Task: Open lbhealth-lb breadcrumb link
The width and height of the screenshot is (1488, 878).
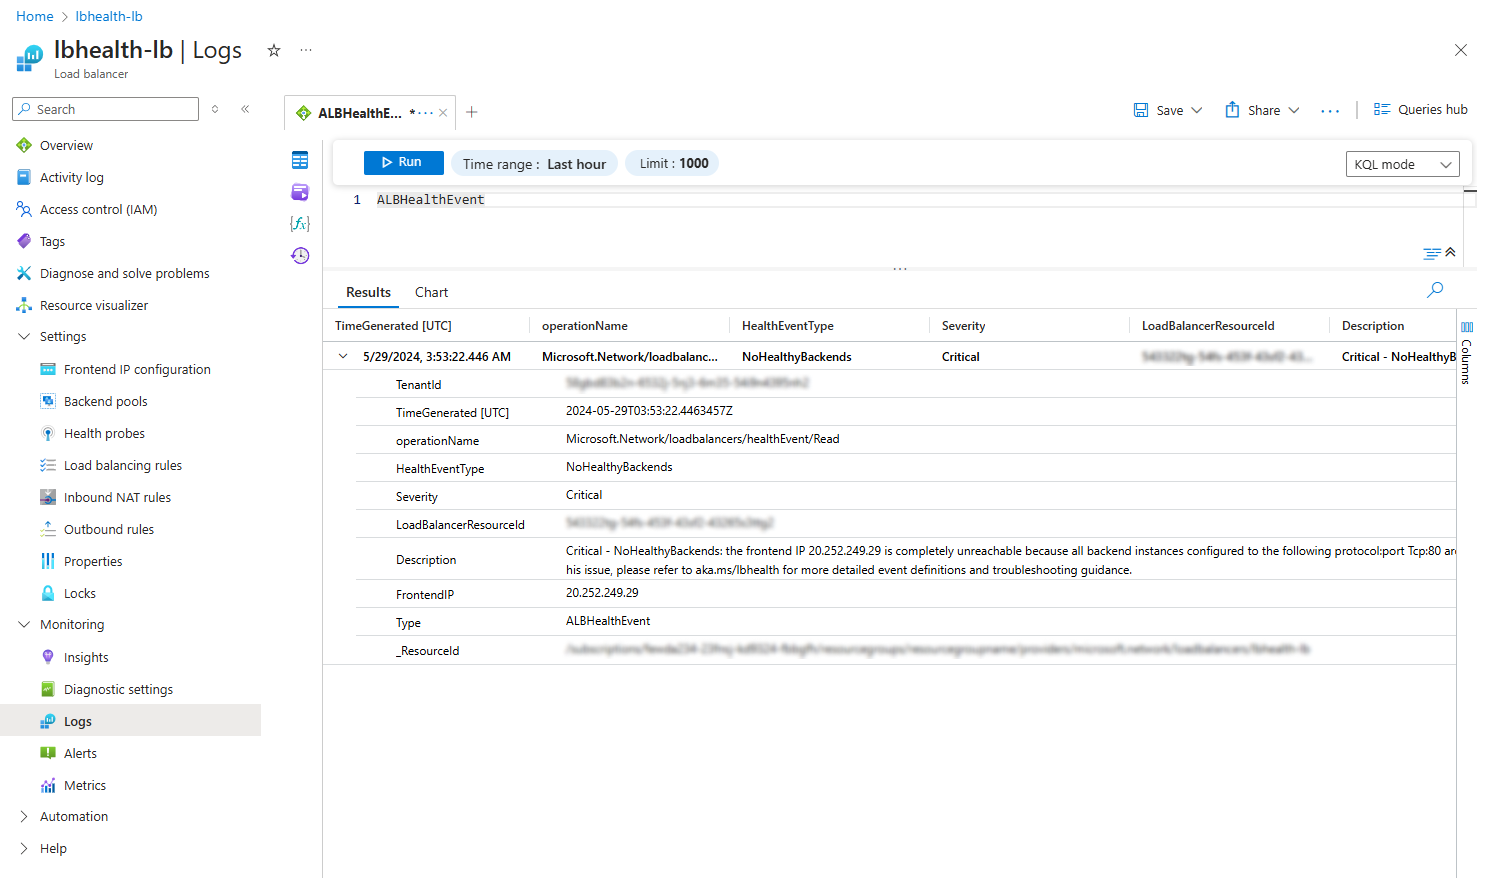Action: pyautogui.click(x=109, y=16)
